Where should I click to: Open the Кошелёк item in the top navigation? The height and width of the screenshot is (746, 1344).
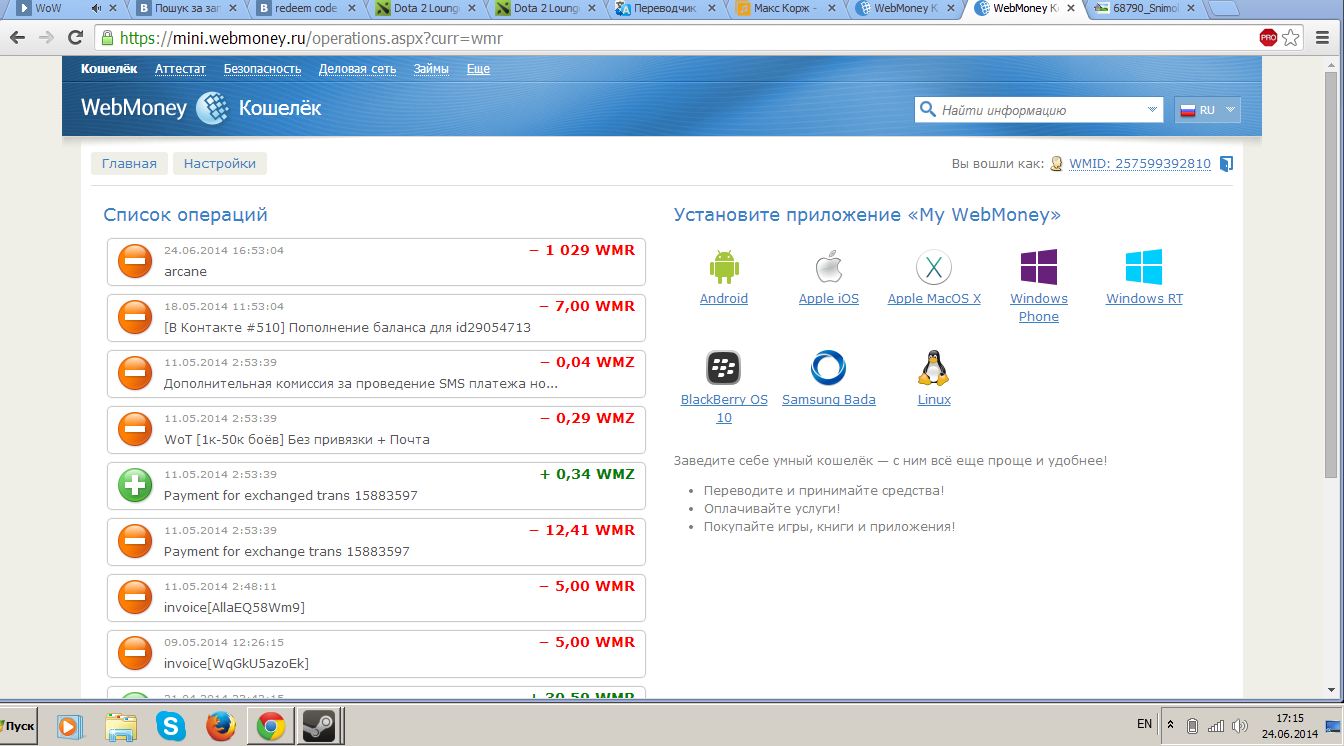(109, 69)
